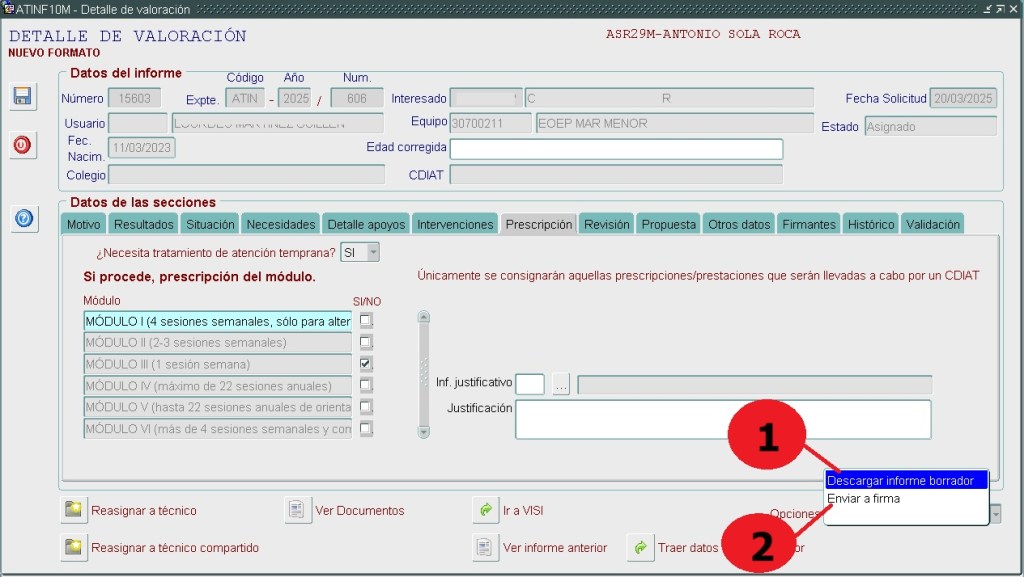Uncheck the MÓDULO III checkbox
This screenshot has height=577, width=1024.
coord(366,364)
